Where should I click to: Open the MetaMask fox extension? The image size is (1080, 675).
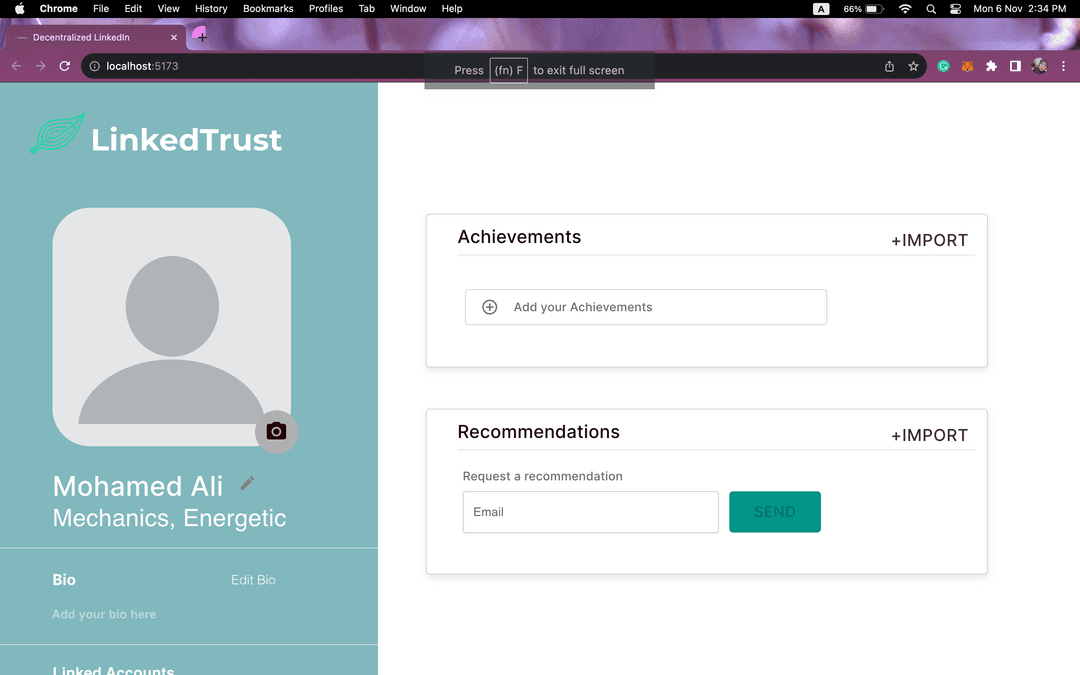tap(968, 66)
